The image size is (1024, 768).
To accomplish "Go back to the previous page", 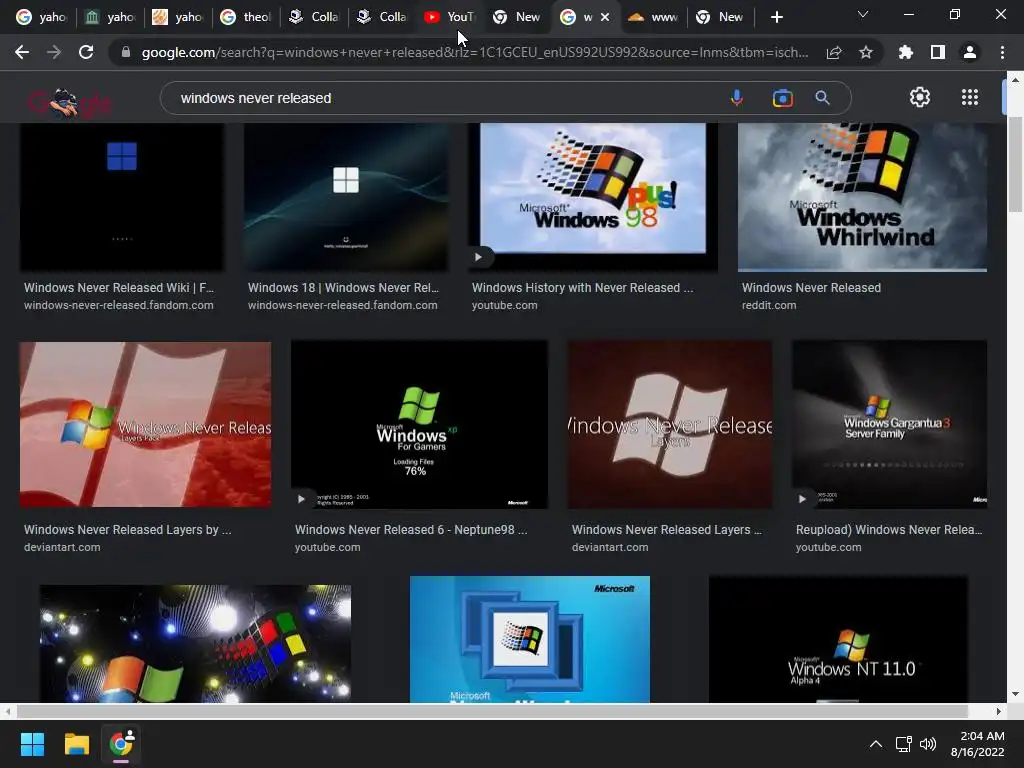I will (22, 52).
